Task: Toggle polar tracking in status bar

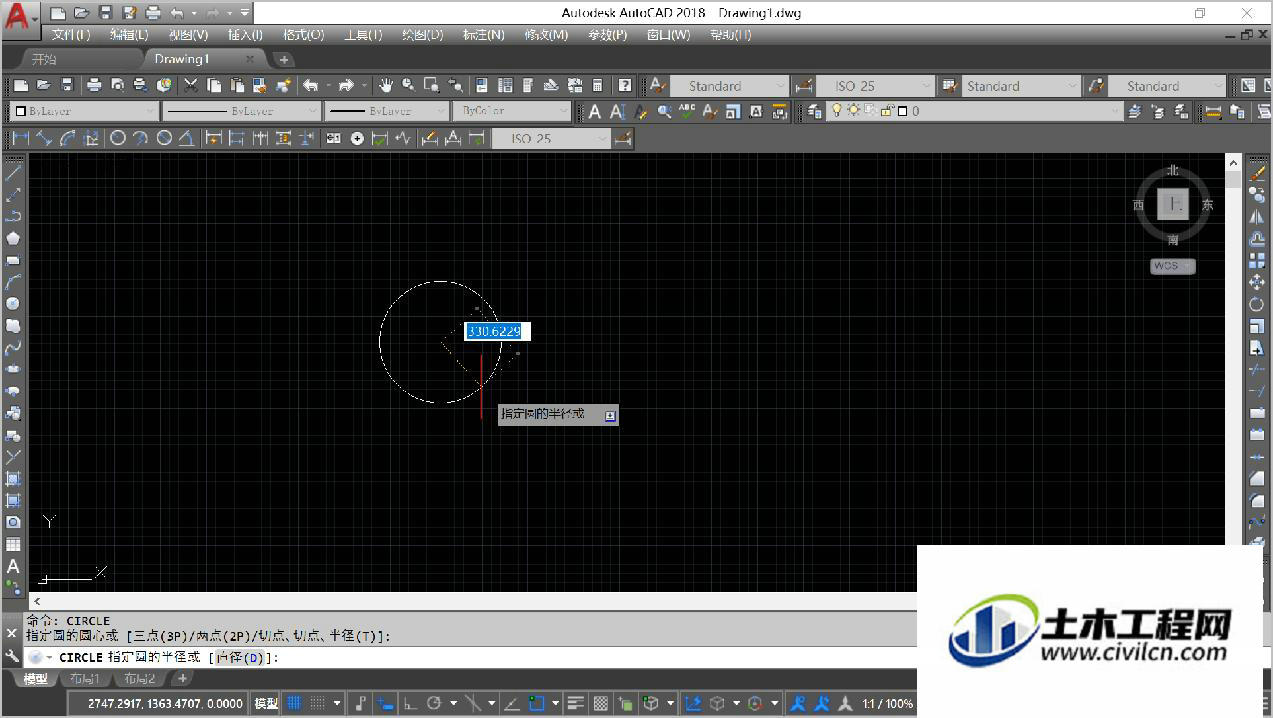Action: [435, 703]
